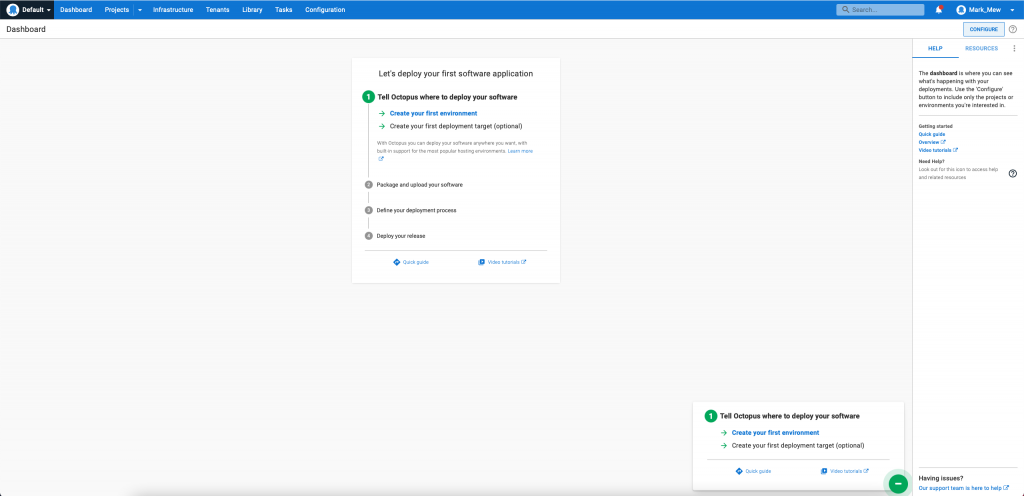The width and height of the screenshot is (1024, 496).
Task: Open the Infrastructure section
Action: pos(173,10)
